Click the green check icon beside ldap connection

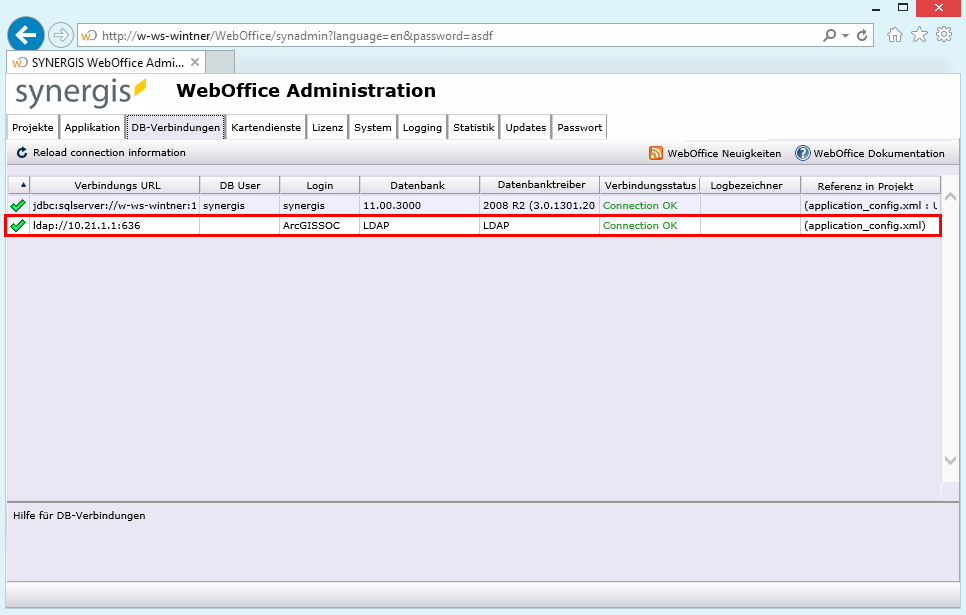[x=17, y=225]
